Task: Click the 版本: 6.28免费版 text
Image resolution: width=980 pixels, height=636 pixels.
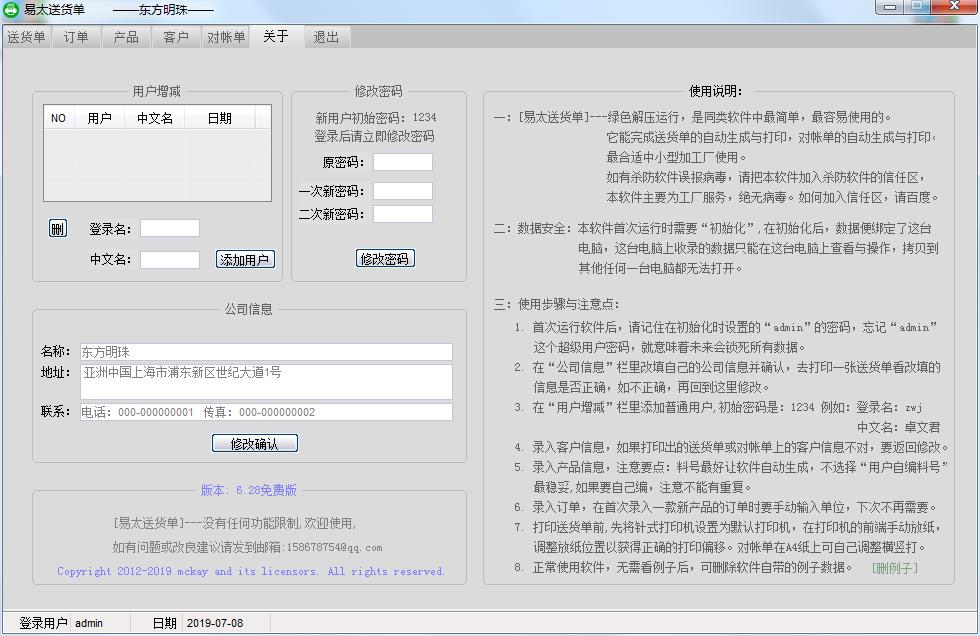Action: tap(249, 490)
